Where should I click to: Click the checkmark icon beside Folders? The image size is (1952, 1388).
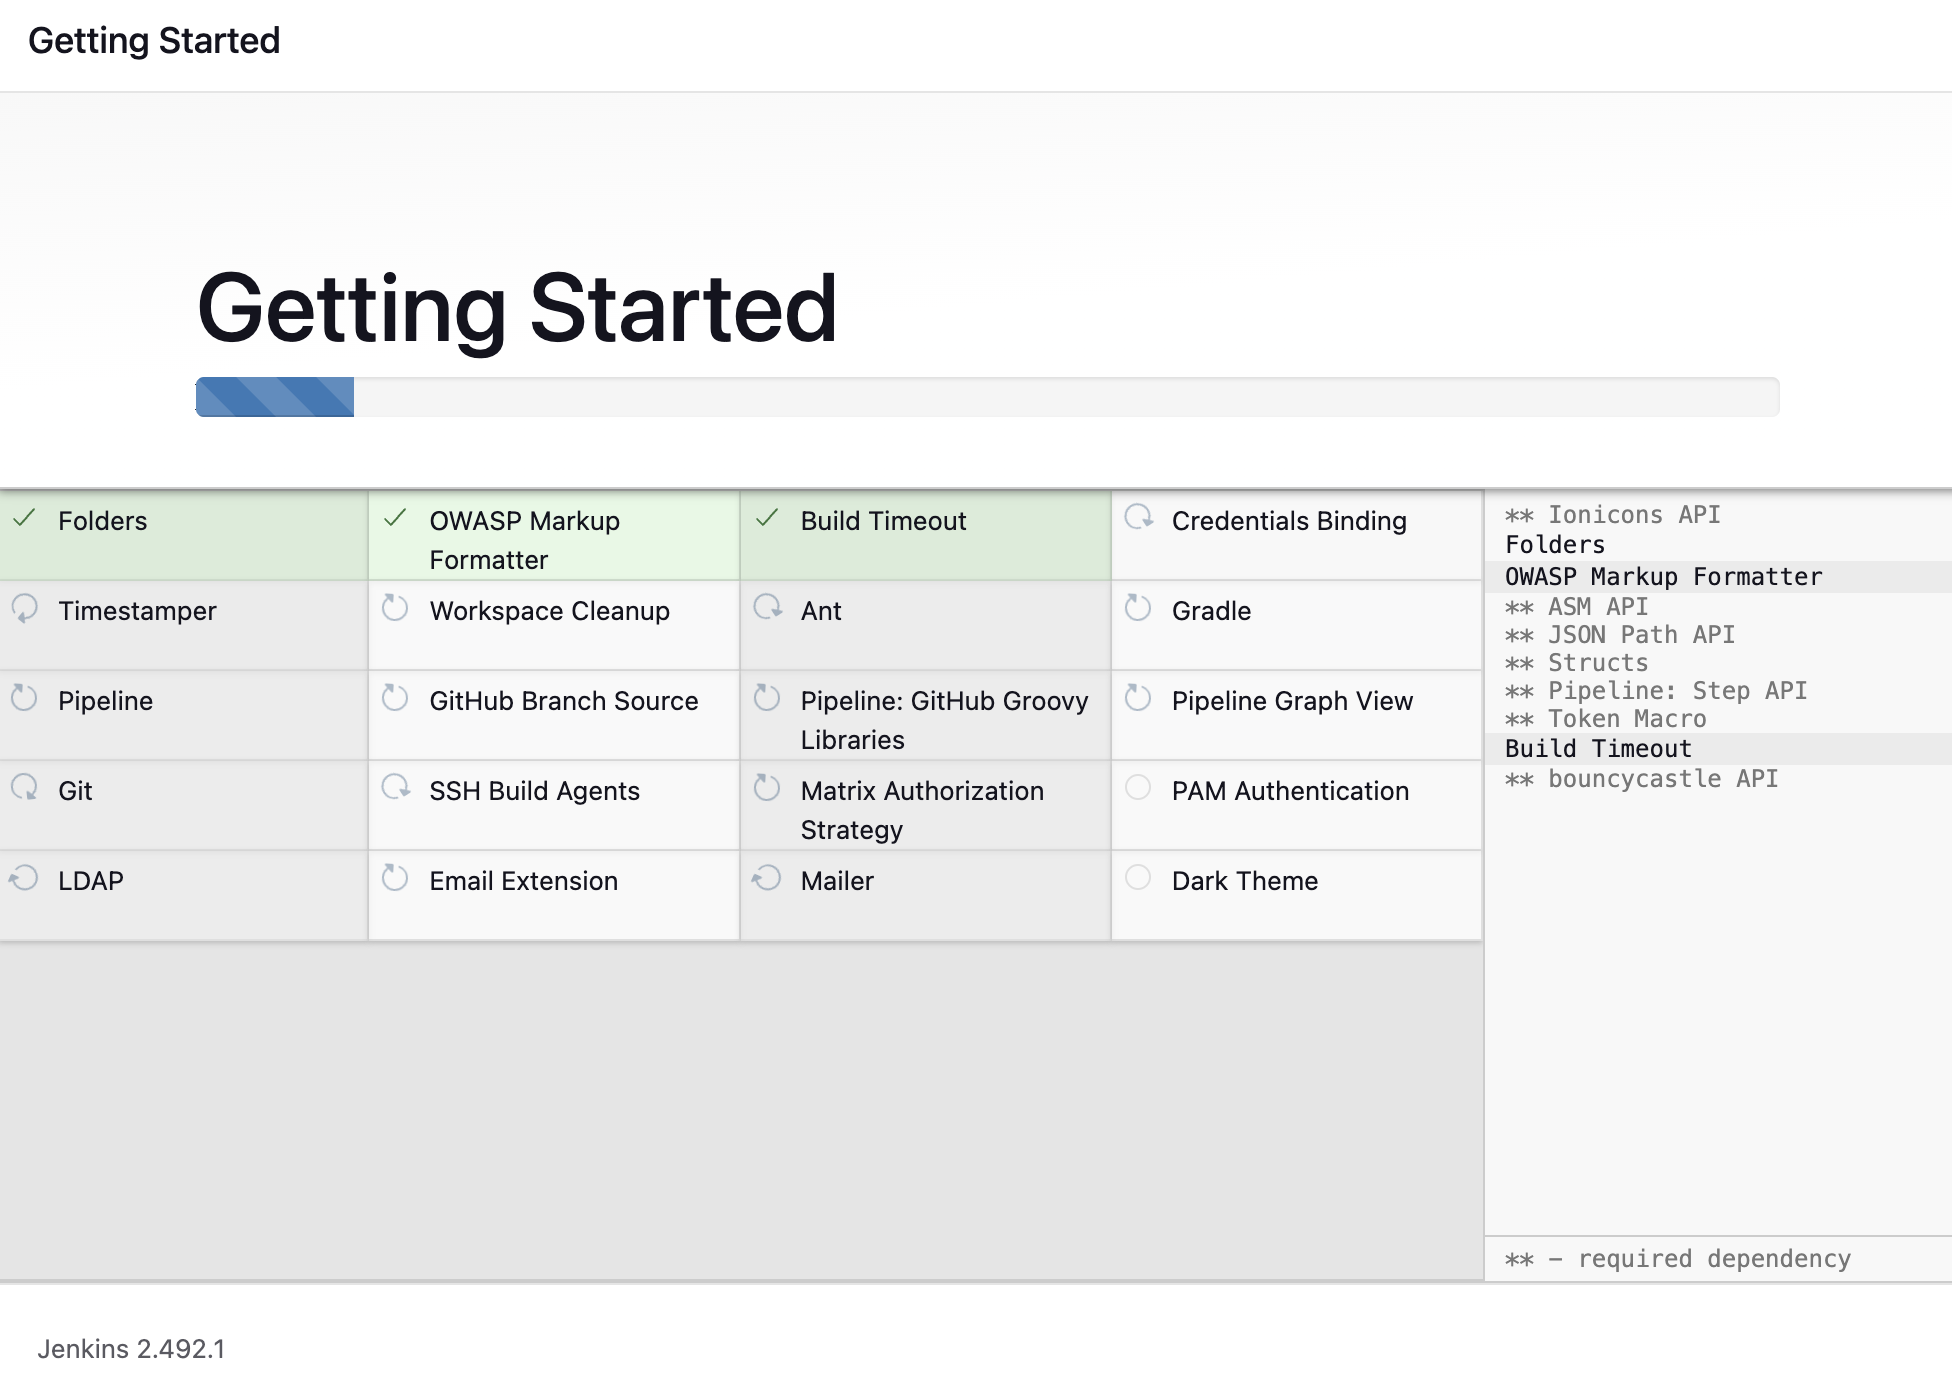click(25, 518)
